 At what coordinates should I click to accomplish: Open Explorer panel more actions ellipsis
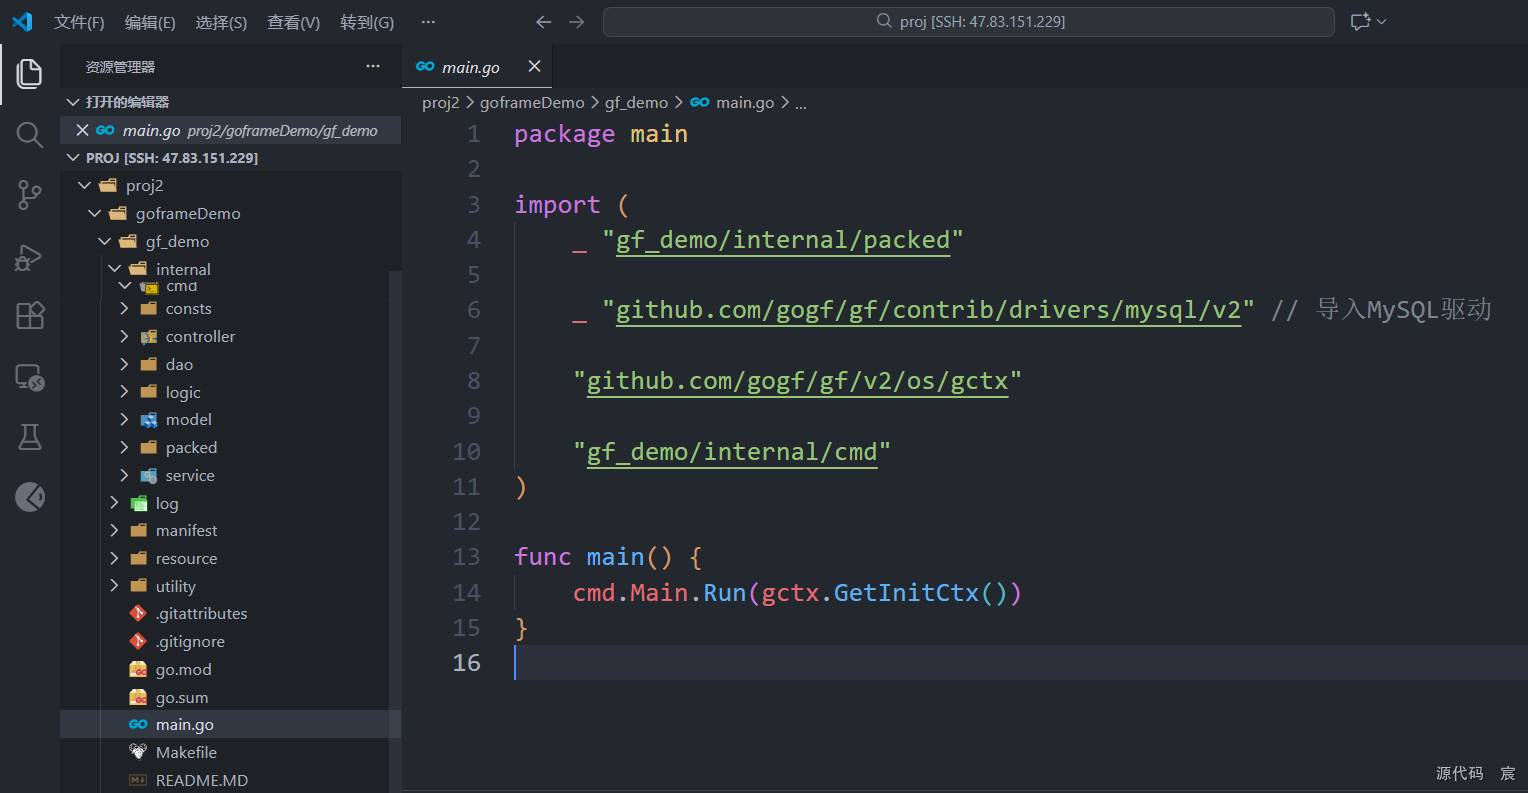[x=373, y=66]
